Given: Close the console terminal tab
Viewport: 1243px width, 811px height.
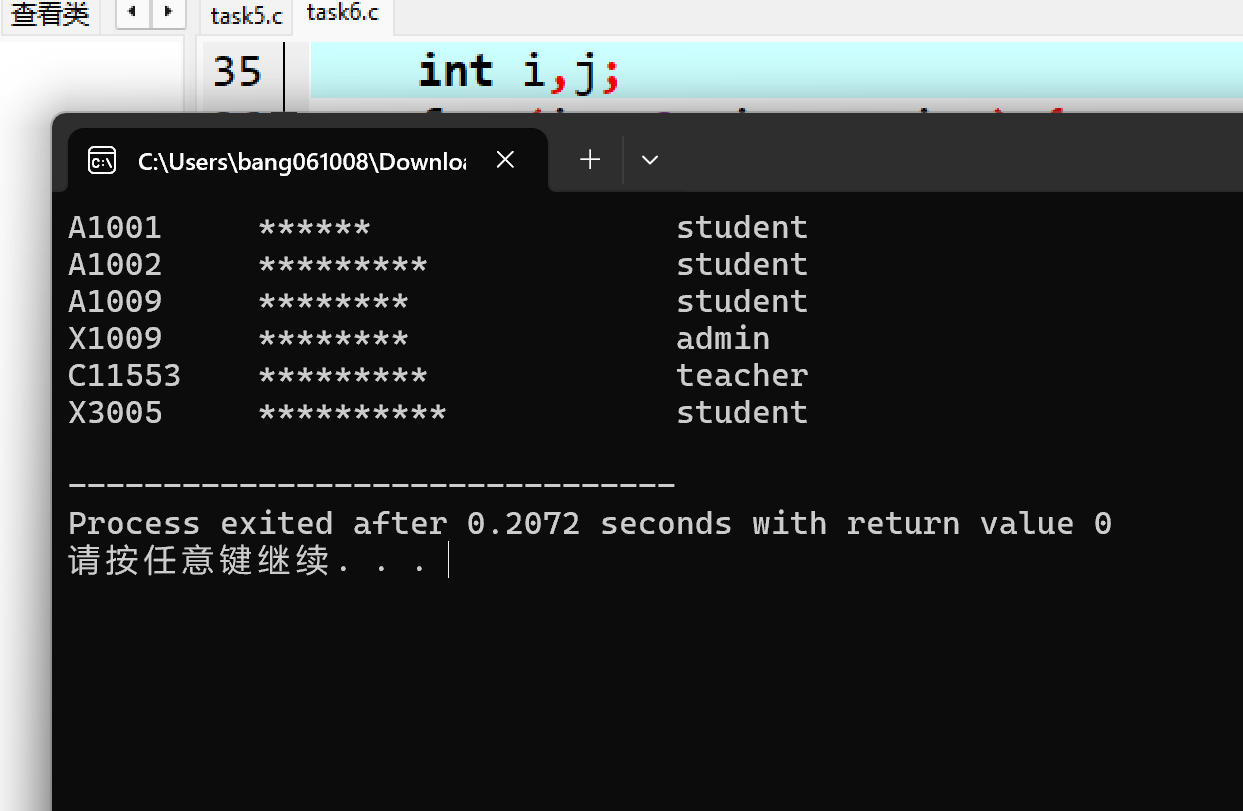Looking at the screenshot, I should click(x=505, y=160).
